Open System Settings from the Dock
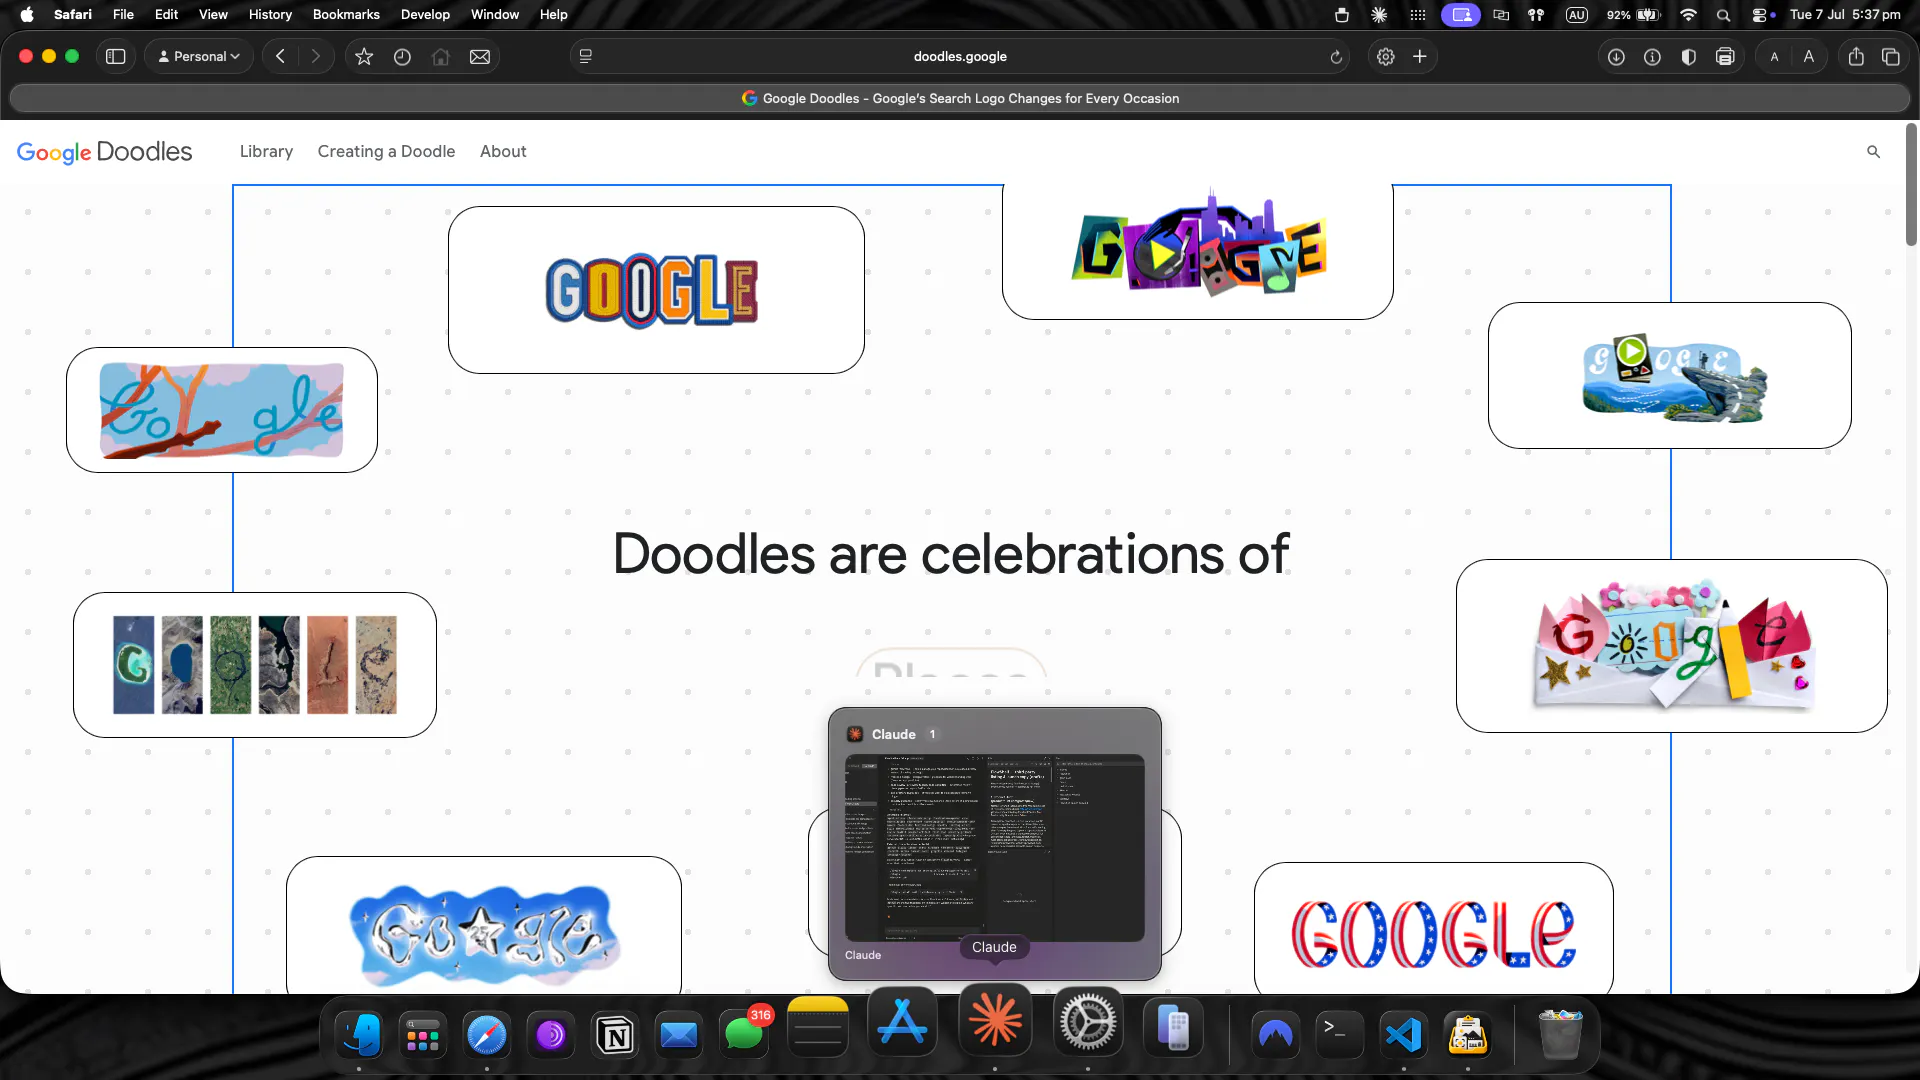Viewport: 1920px width, 1080px height. click(1088, 1022)
